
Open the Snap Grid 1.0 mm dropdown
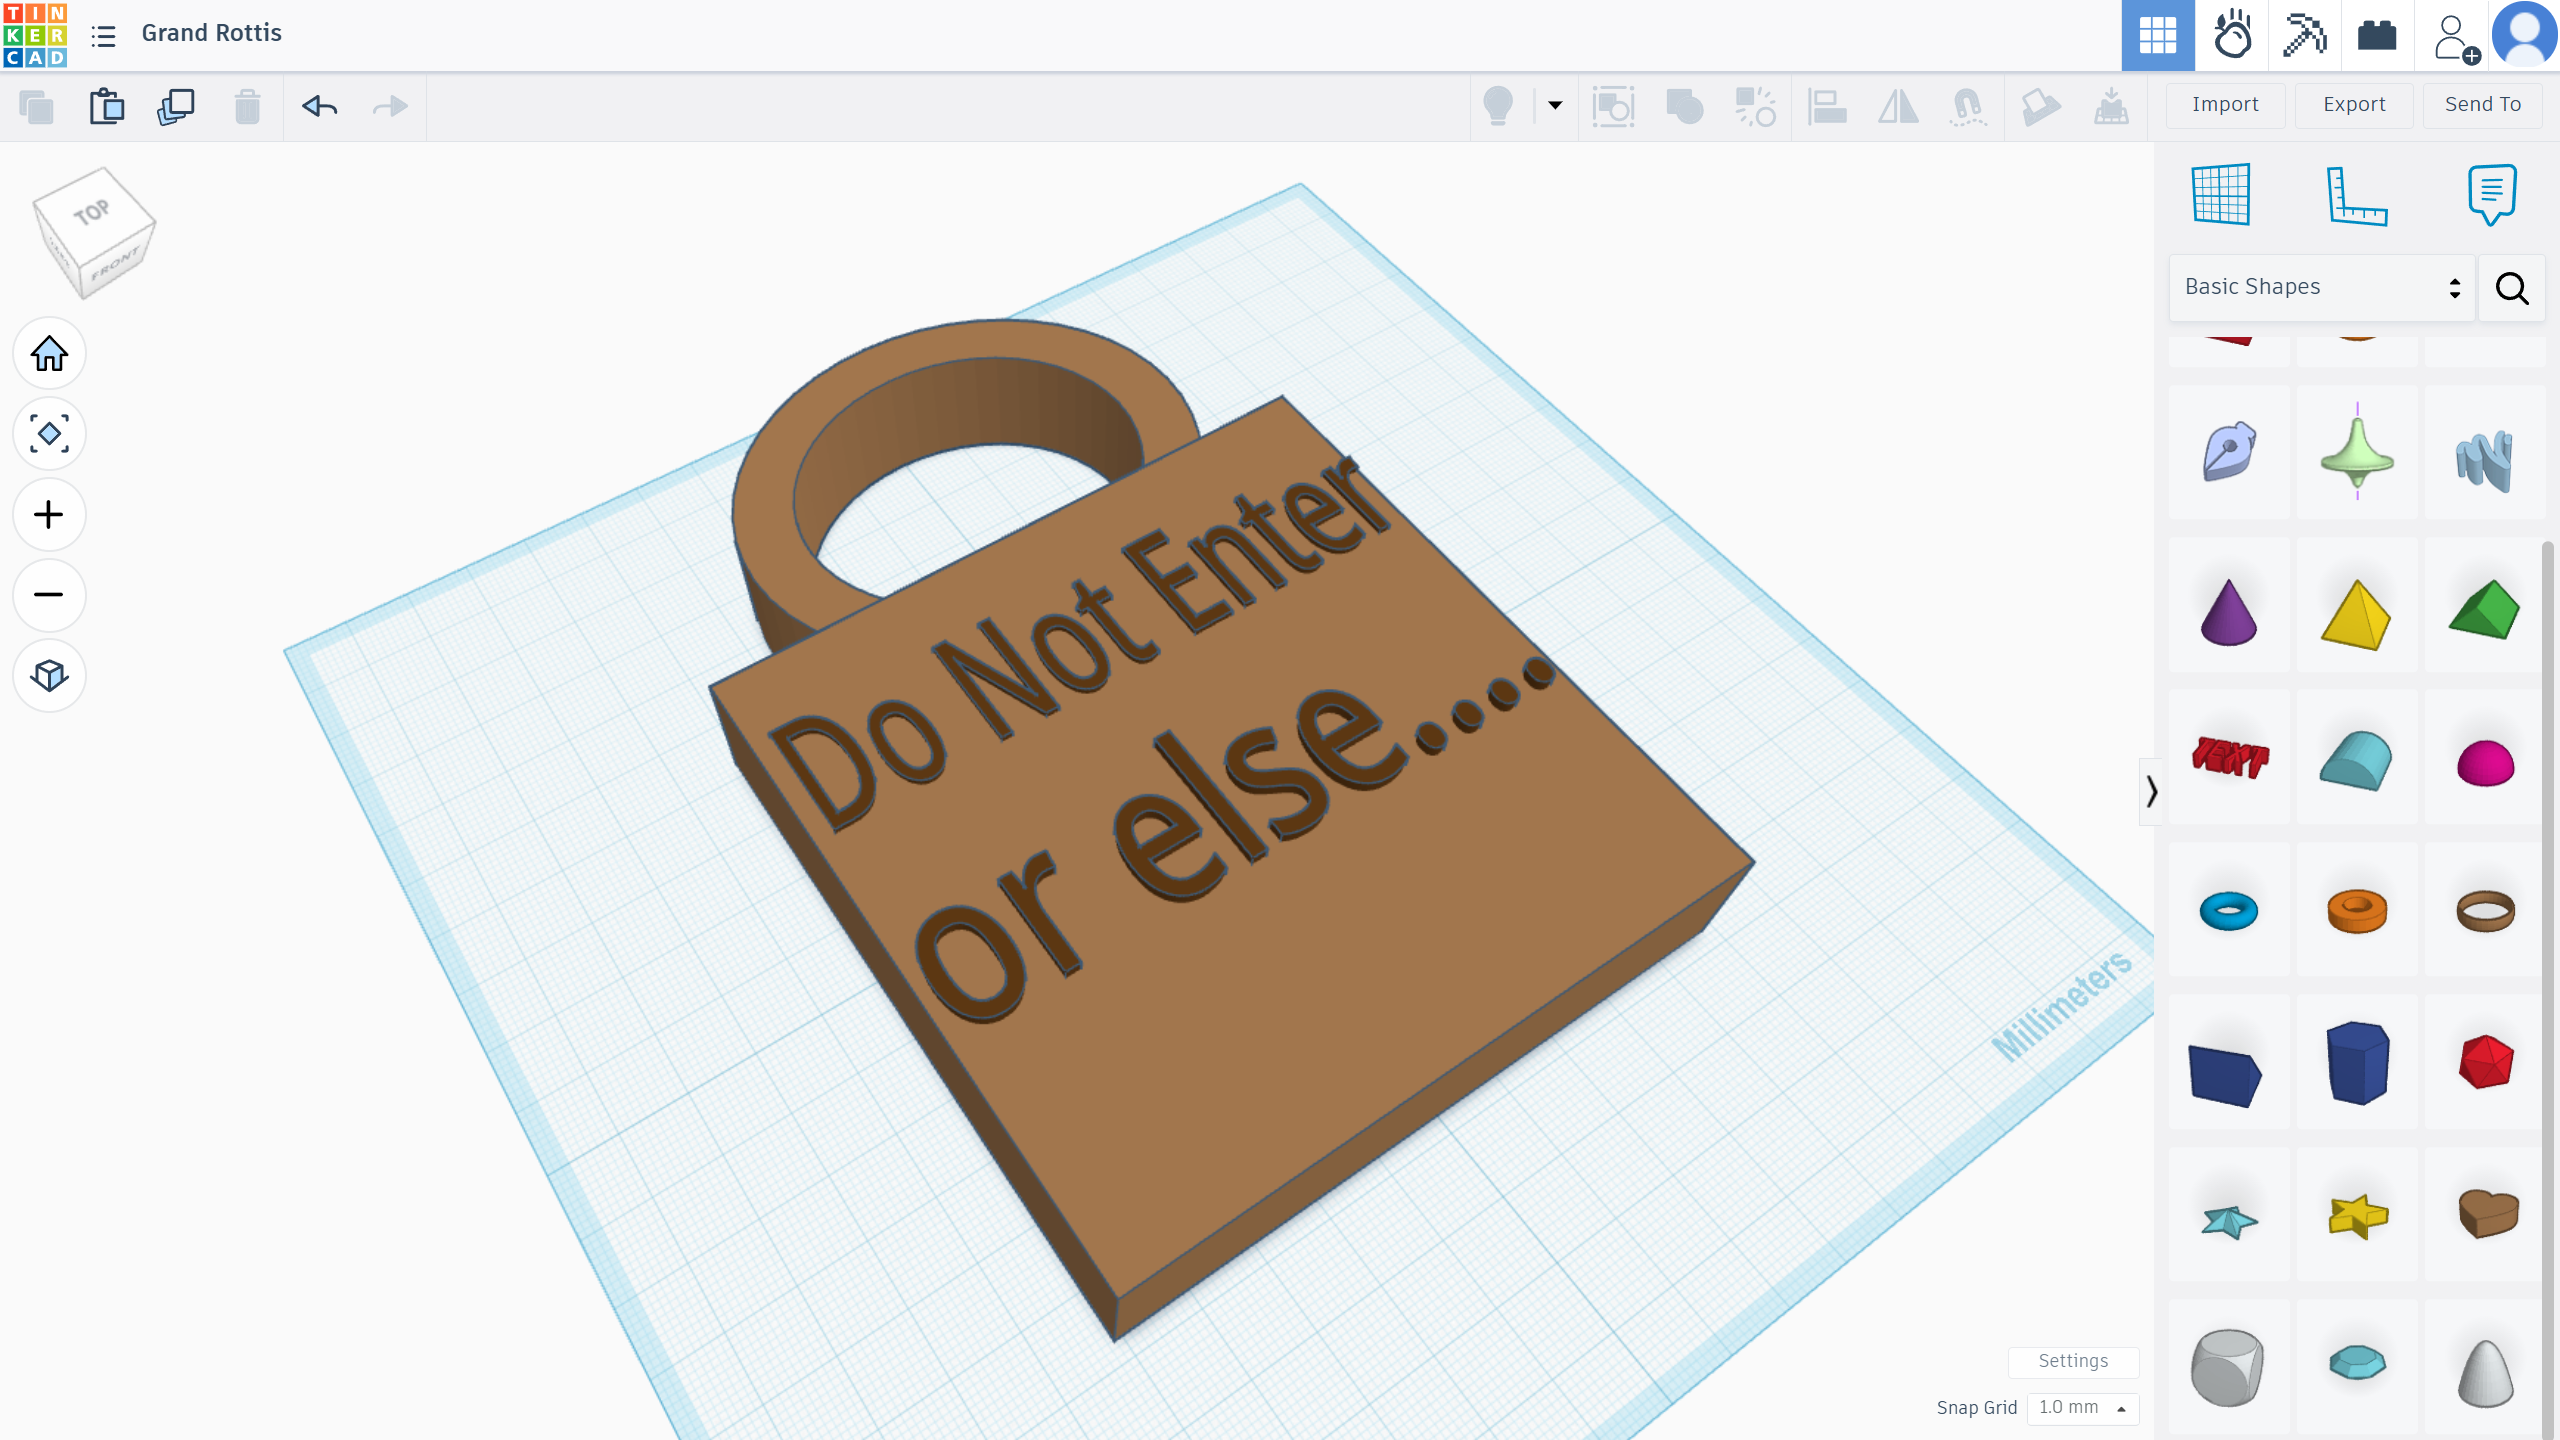[x=2082, y=1407]
